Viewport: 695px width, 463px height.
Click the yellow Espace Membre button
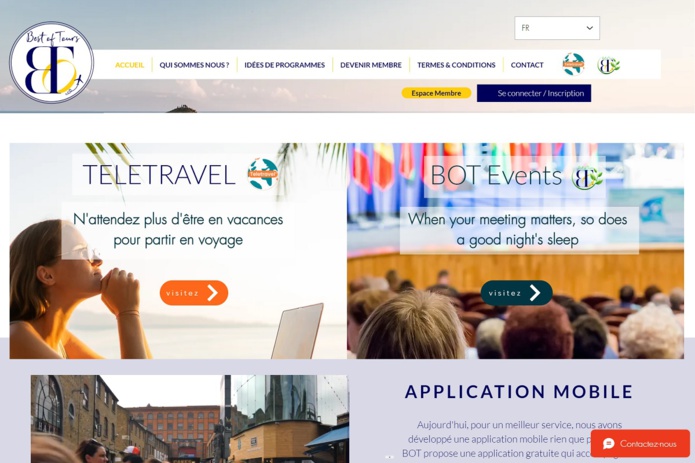pos(436,93)
